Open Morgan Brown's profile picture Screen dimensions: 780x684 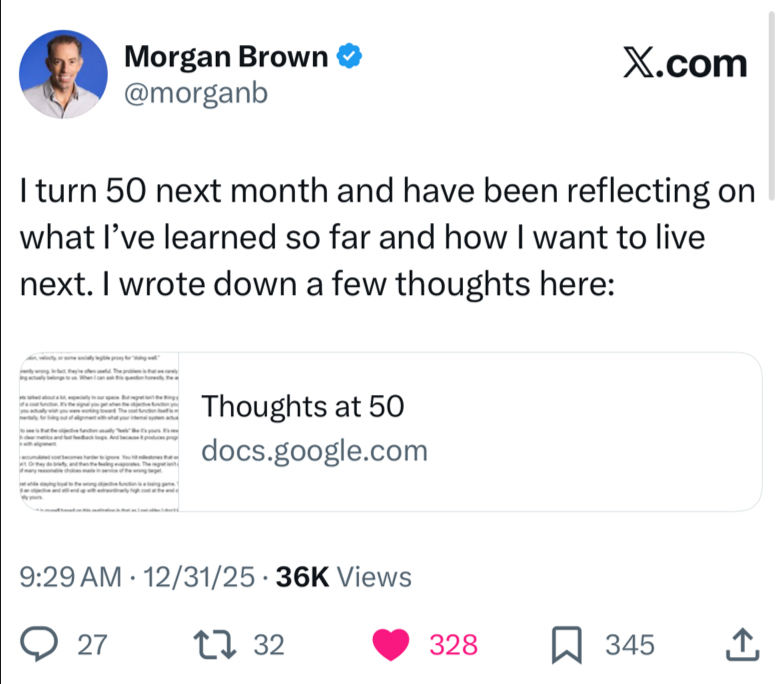tap(63, 74)
